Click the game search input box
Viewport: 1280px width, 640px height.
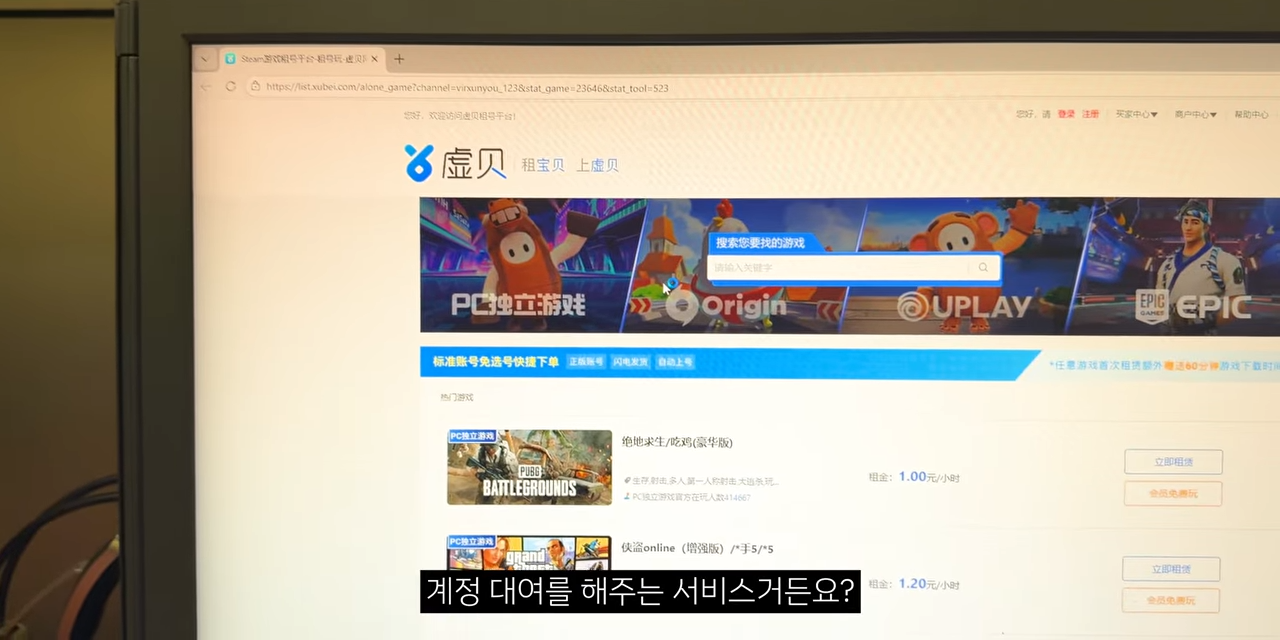[x=838, y=267]
